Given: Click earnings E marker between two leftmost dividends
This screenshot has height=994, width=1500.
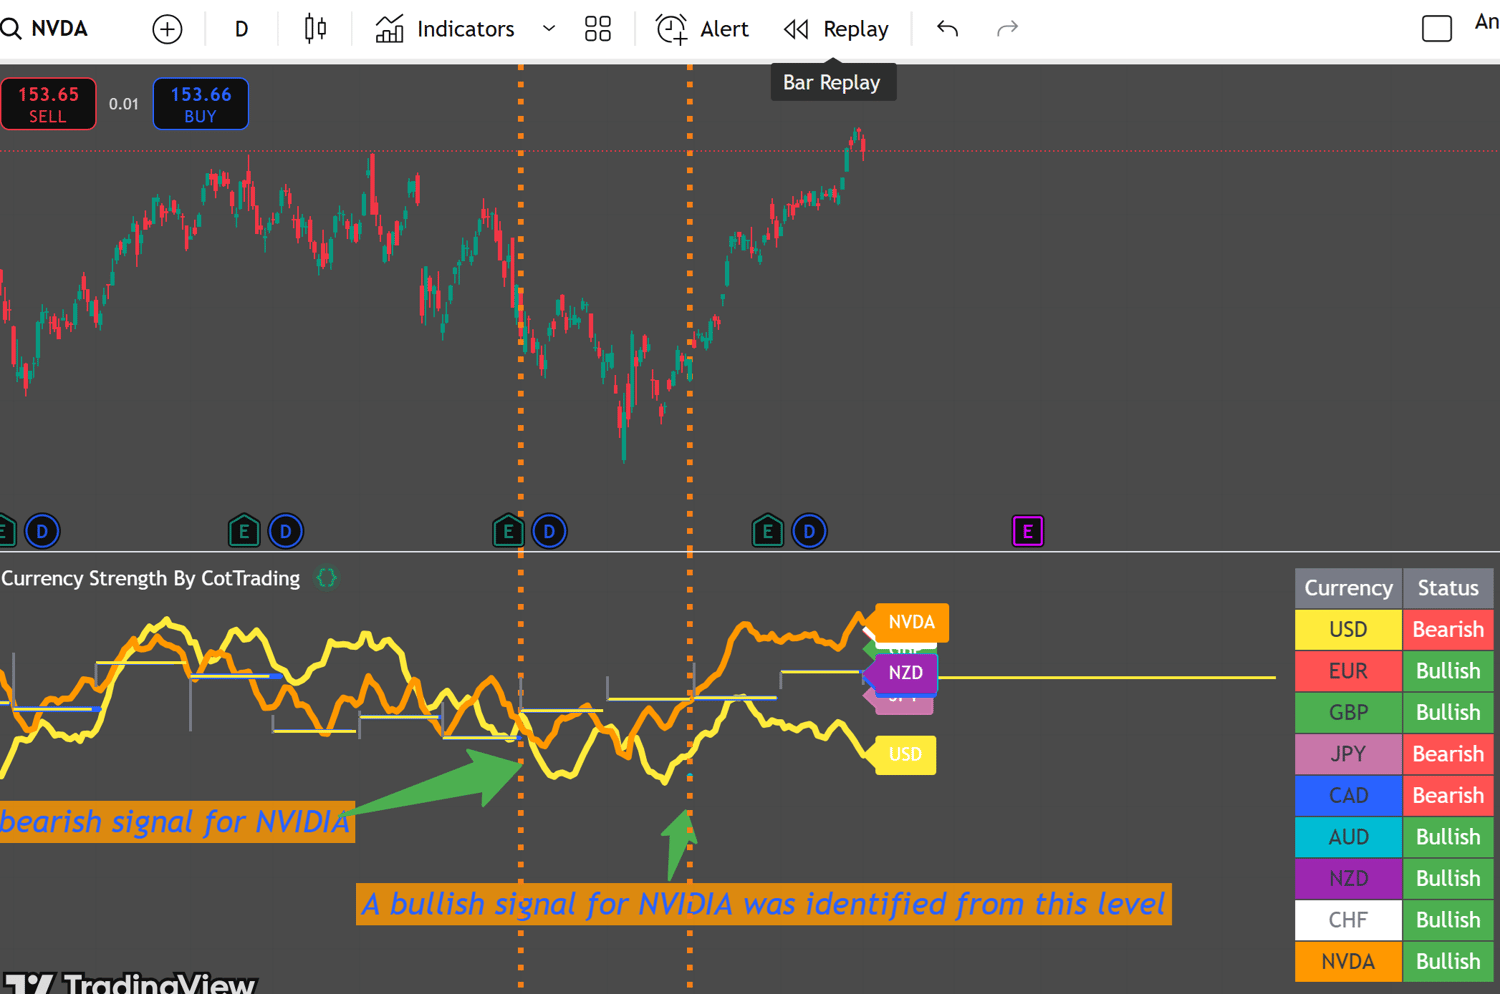Looking at the screenshot, I should (x=244, y=531).
